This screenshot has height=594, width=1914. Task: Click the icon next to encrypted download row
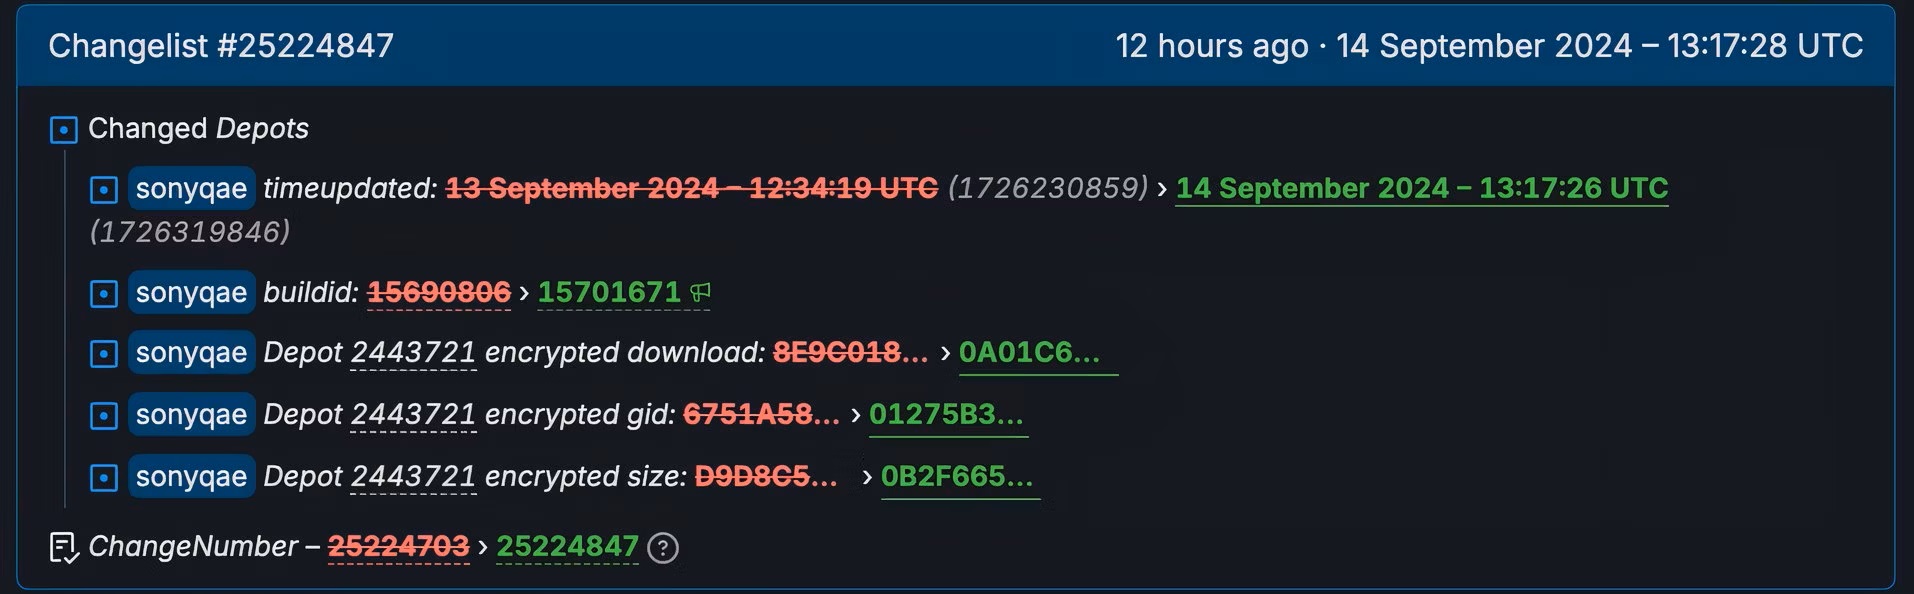coord(104,354)
